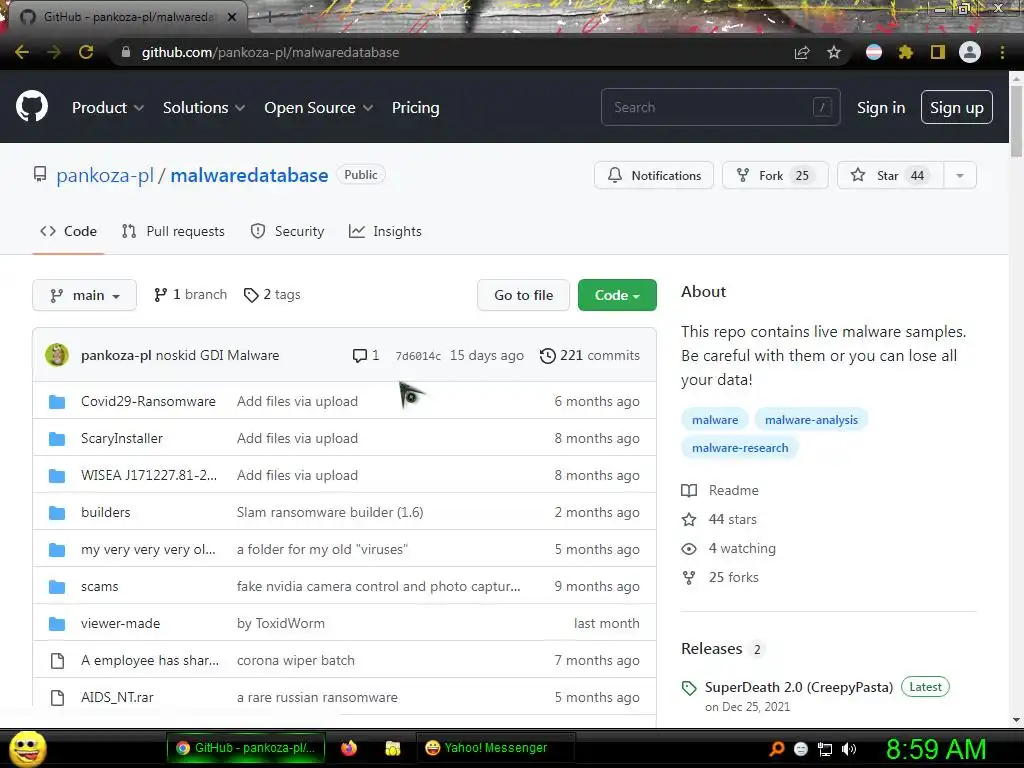Screen dimensions: 1024x768
Task: Open the ScaryInstaller folder
Action: point(121,439)
